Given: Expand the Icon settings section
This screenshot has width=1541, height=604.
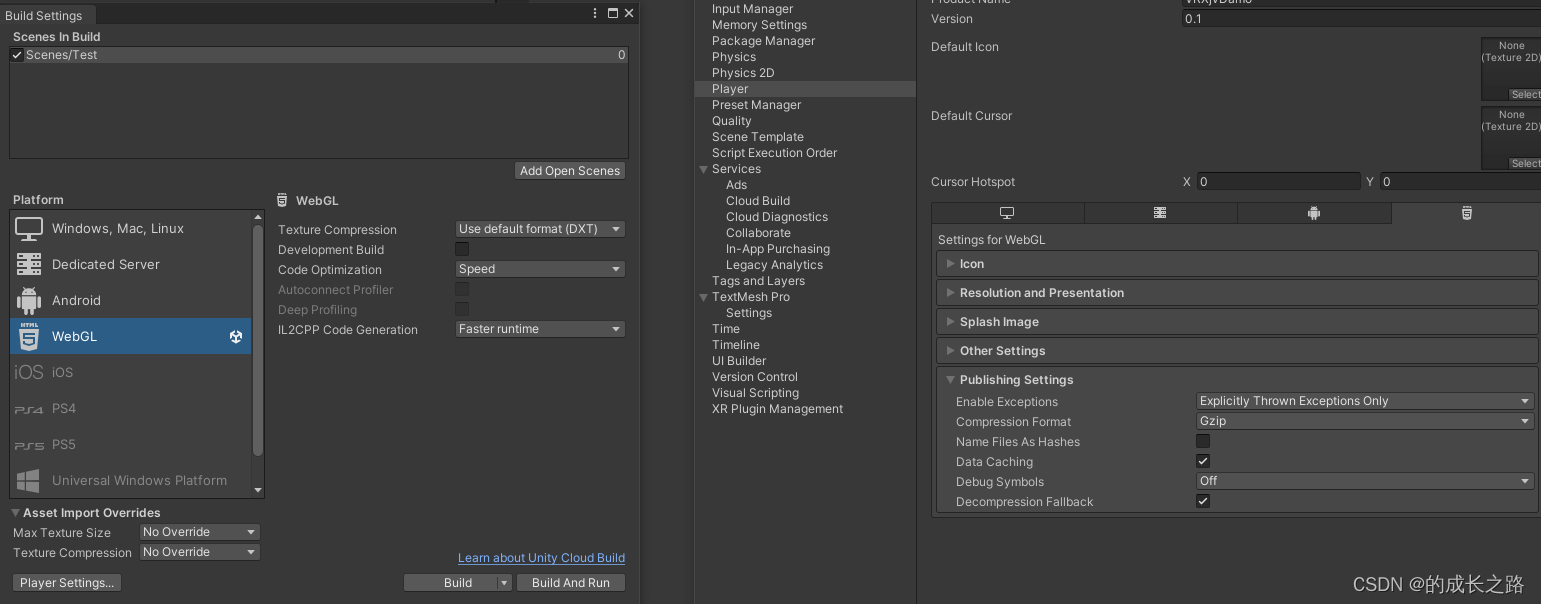Looking at the screenshot, I should pos(1237,264).
